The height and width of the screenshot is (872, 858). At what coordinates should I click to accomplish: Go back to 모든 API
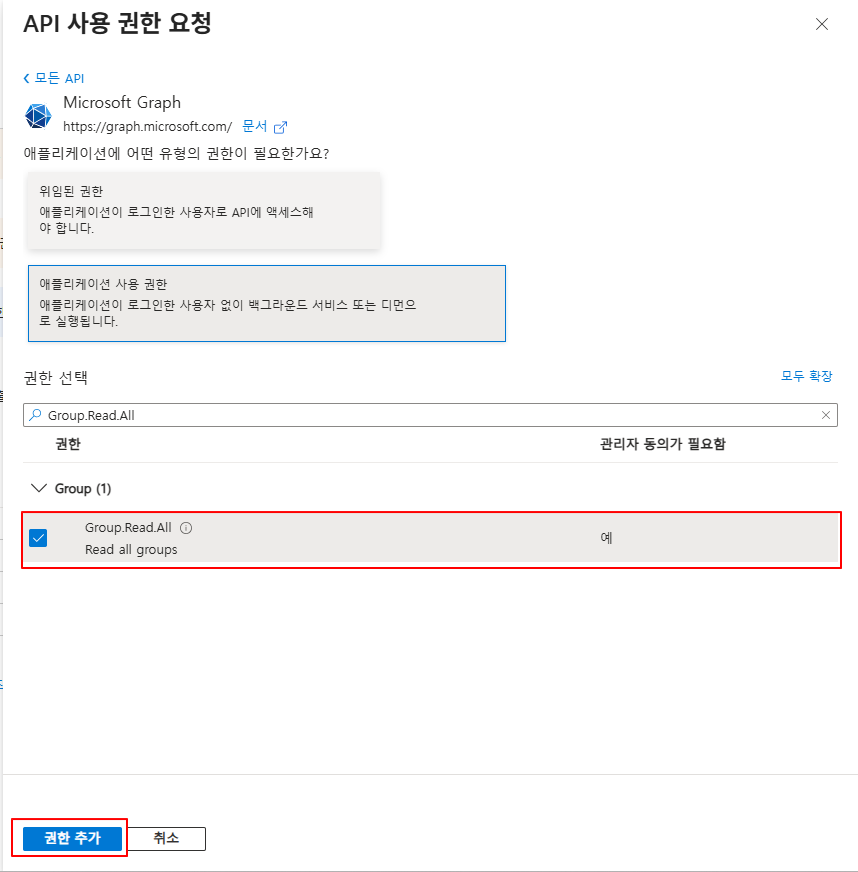click(54, 78)
